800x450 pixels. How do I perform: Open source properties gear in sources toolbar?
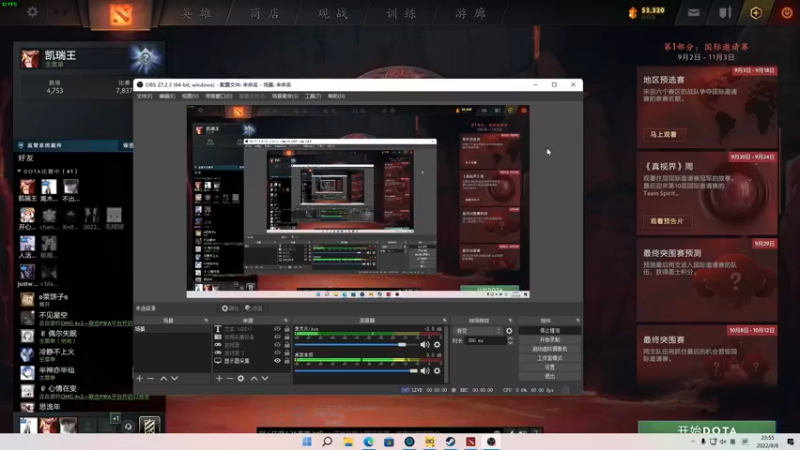[241, 379]
